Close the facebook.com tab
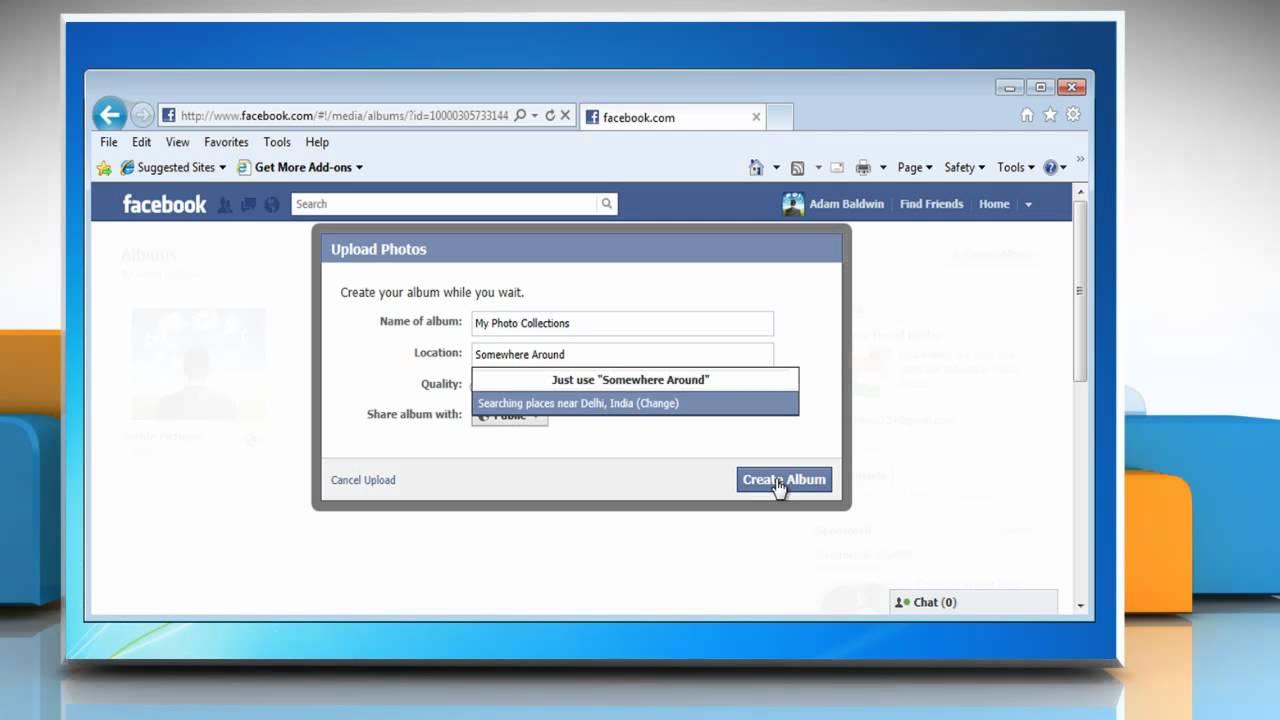Screen dimensions: 1280x720 756,117
